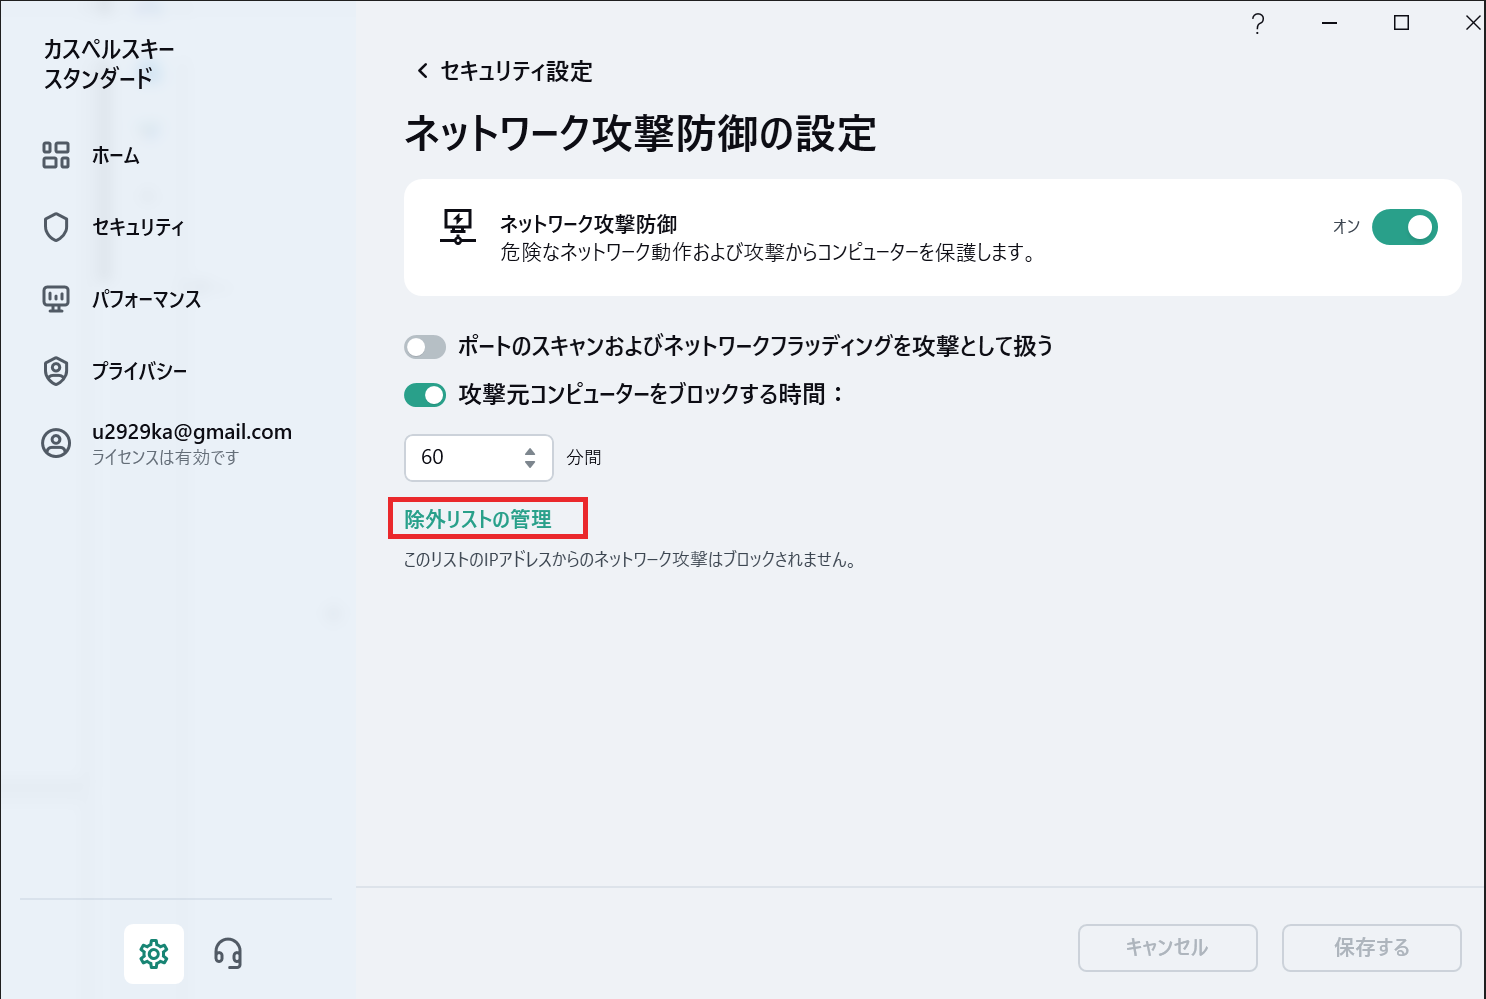Open the パフォーマンス section
Viewport: 1486px width, 999px height.
pyautogui.click(x=147, y=299)
